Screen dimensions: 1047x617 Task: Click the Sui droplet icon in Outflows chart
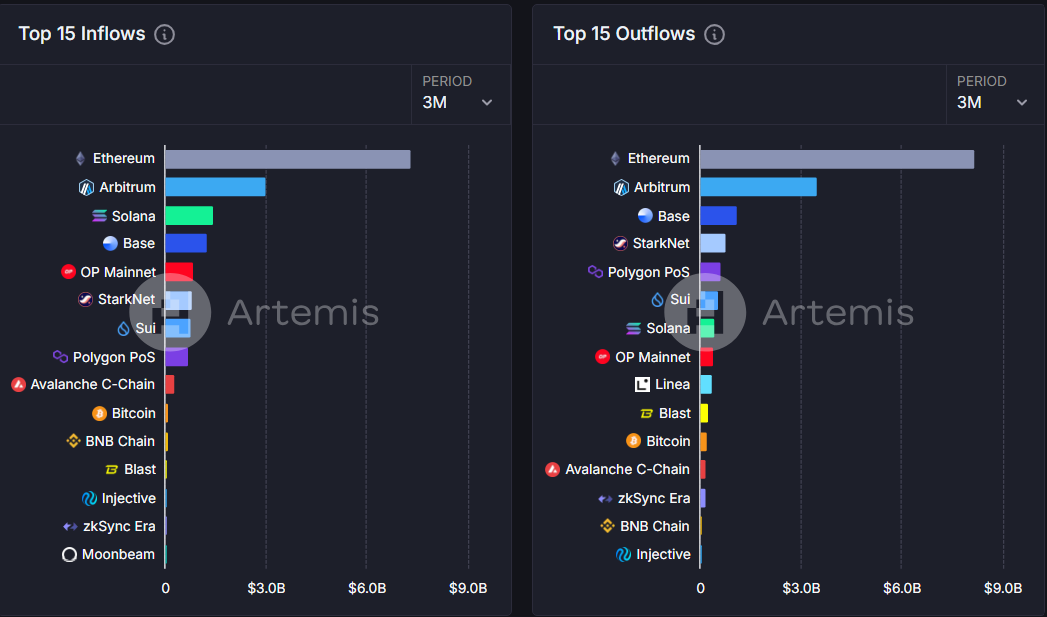[658, 299]
